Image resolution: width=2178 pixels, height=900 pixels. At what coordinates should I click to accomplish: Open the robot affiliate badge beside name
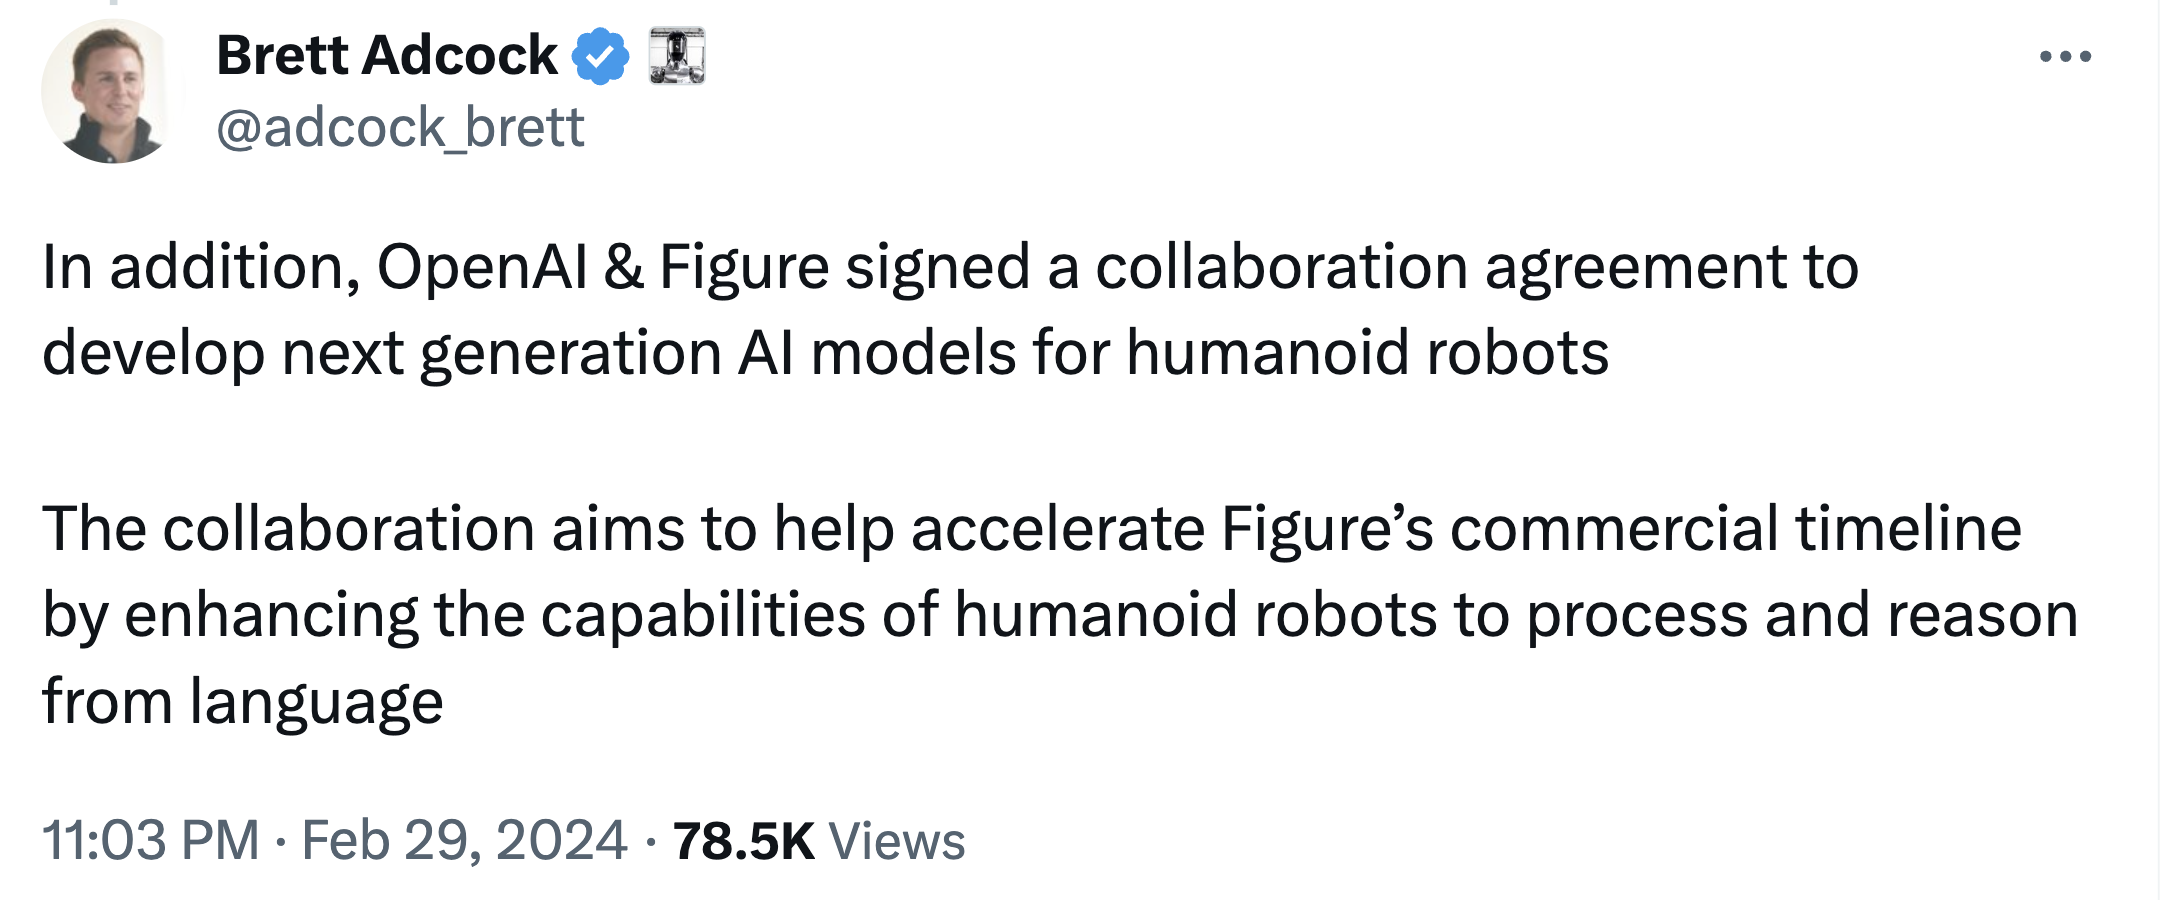click(677, 56)
